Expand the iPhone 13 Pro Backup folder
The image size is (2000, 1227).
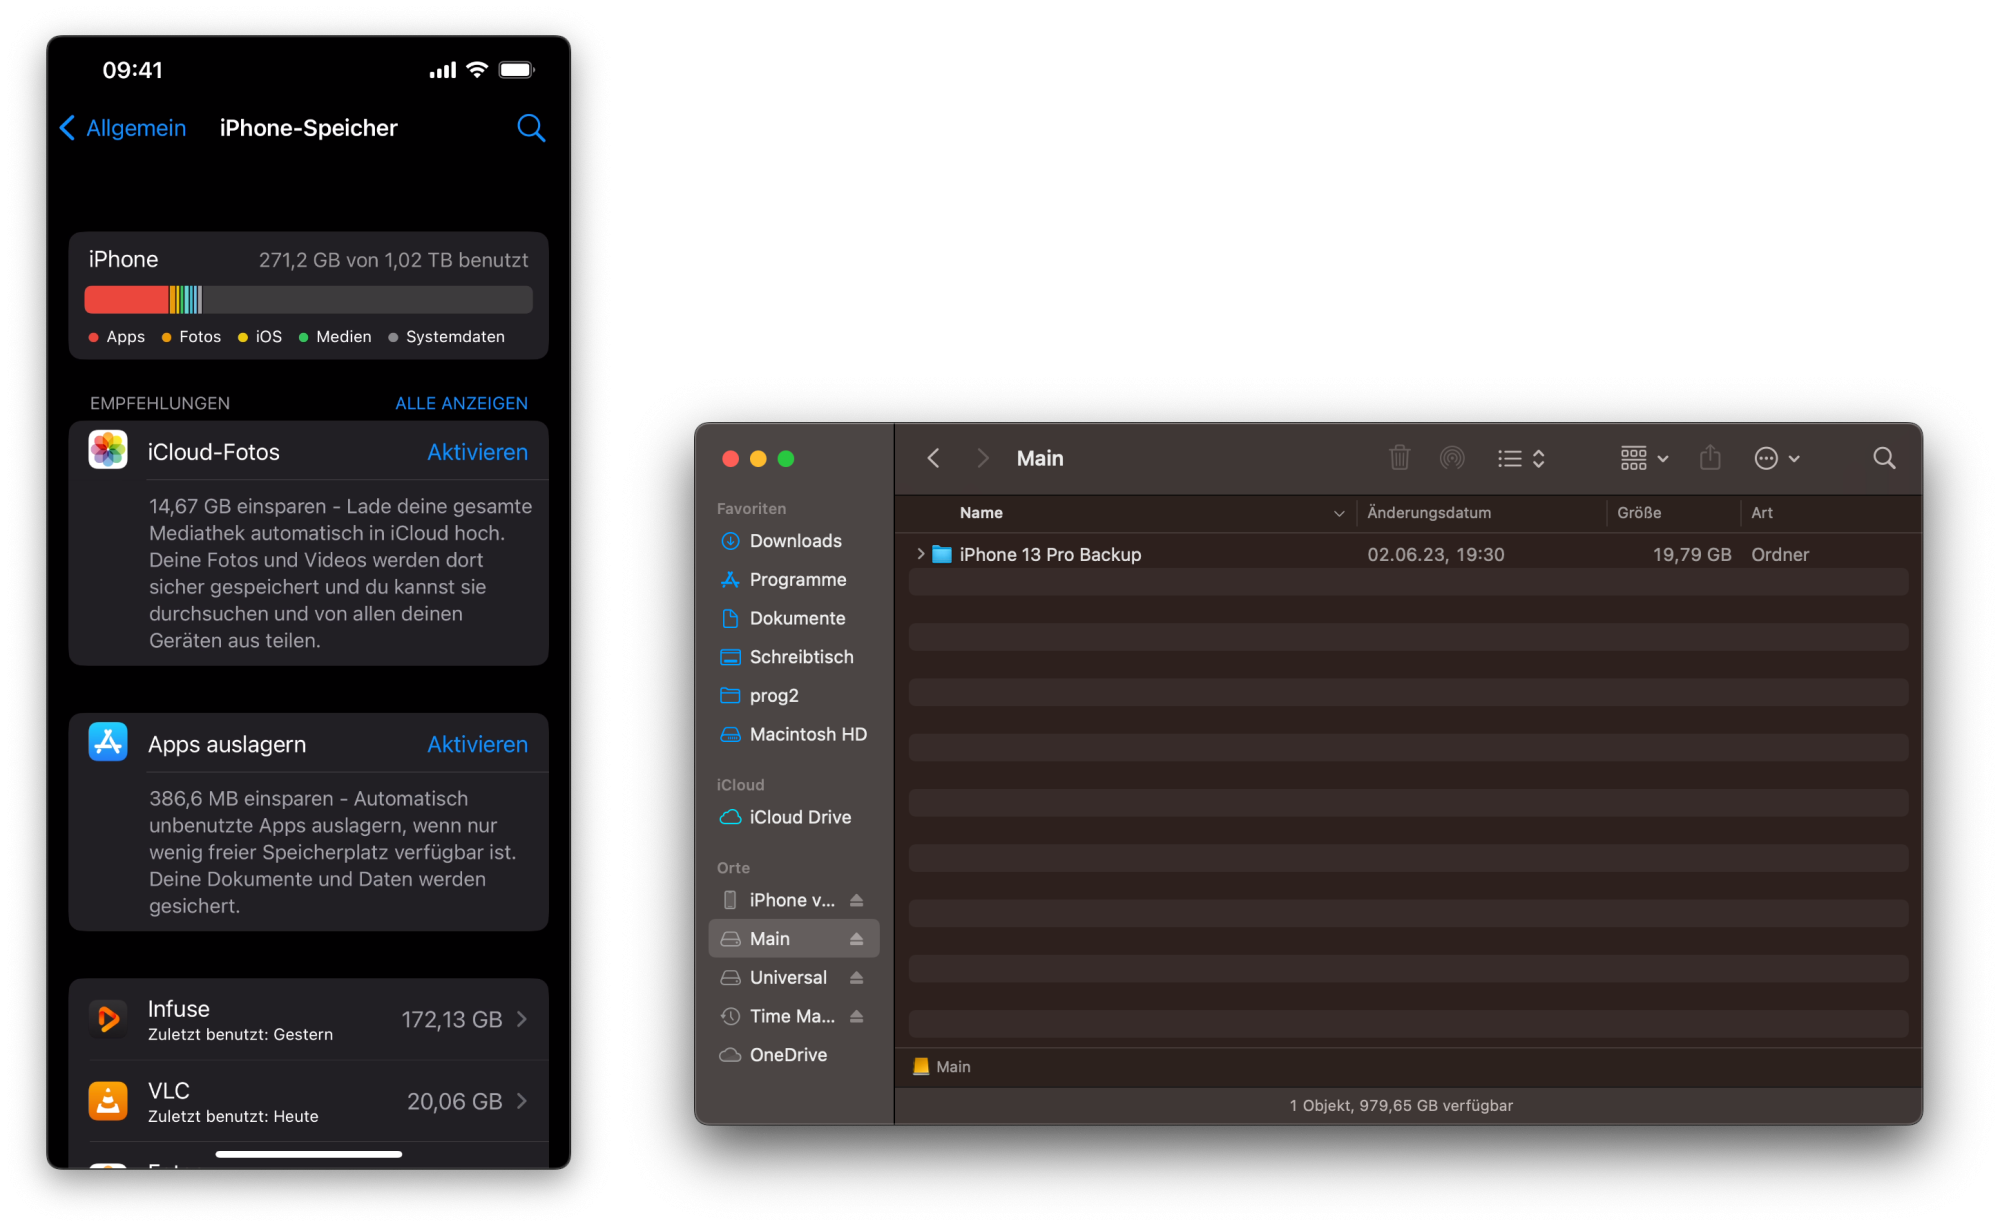coord(921,554)
